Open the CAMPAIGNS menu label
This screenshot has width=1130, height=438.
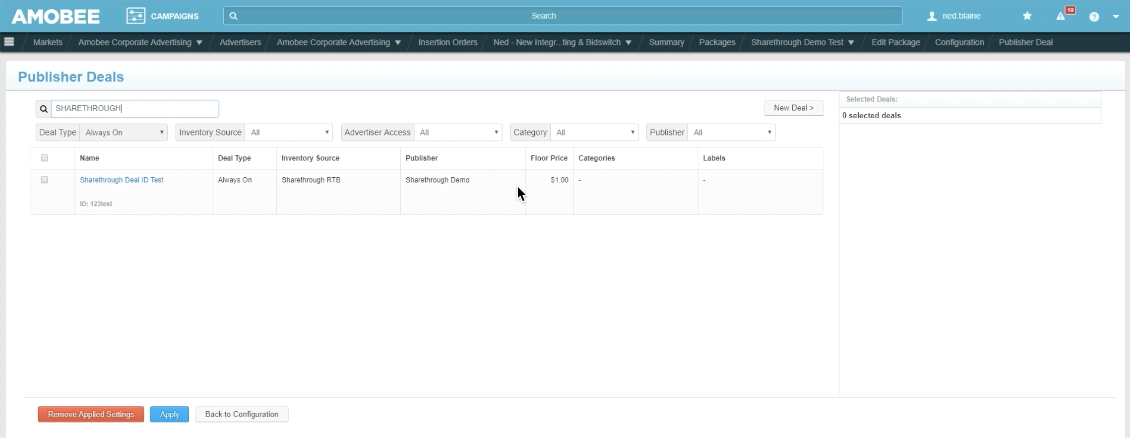point(174,16)
